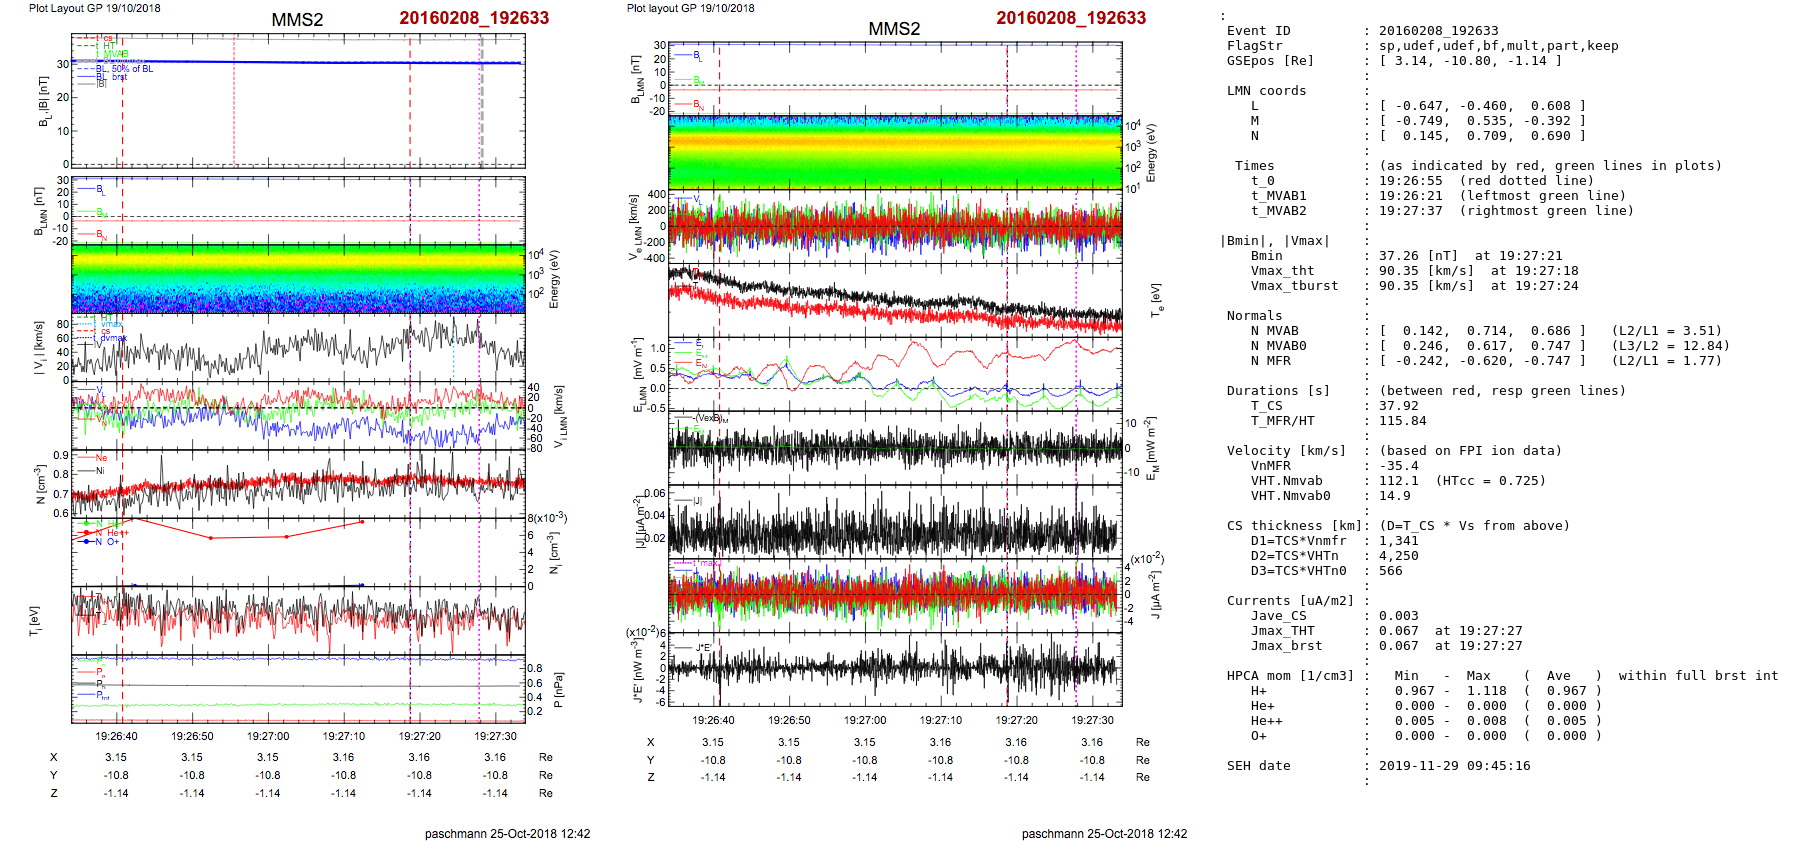Select the N MVAB normal vector row
Image resolution: width=1804 pixels, height=841 pixels.
pos(1482,331)
